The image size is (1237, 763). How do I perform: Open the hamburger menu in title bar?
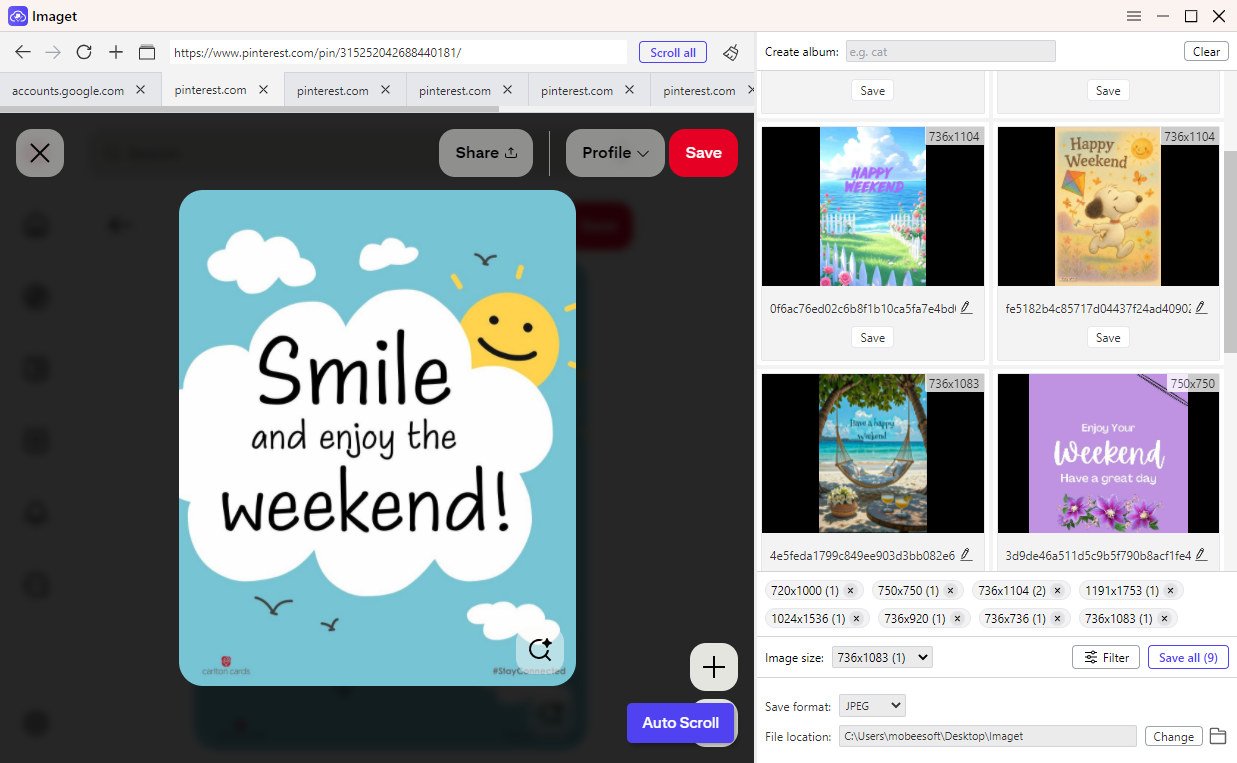click(1133, 16)
